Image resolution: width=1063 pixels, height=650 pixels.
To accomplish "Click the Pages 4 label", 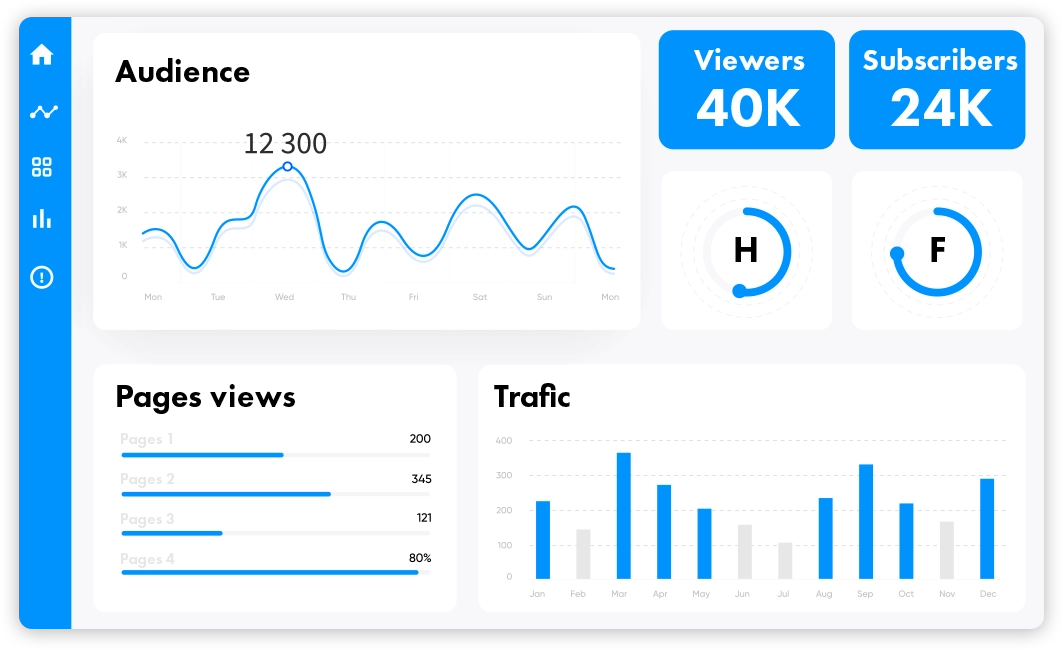I will click(147, 559).
